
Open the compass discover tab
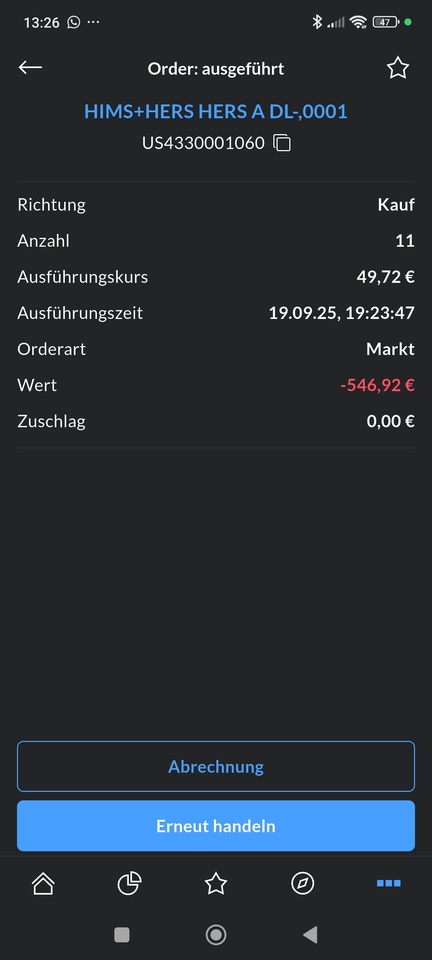pyautogui.click(x=302, y=883)
